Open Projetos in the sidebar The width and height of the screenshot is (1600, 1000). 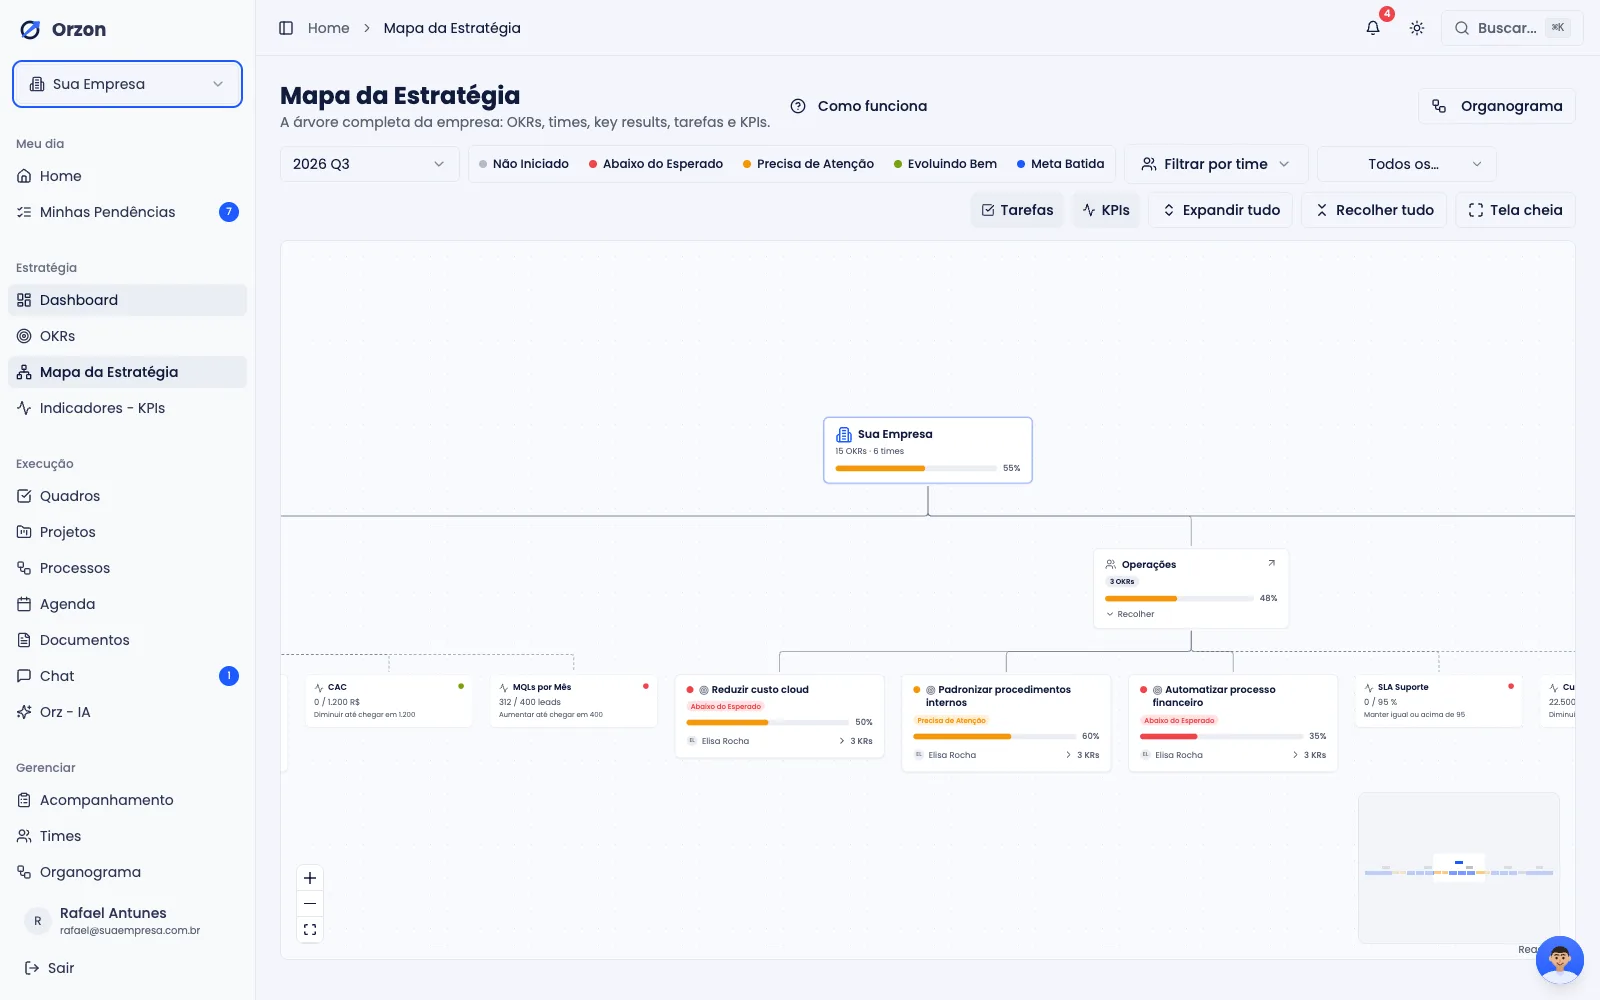click(127, 532)
